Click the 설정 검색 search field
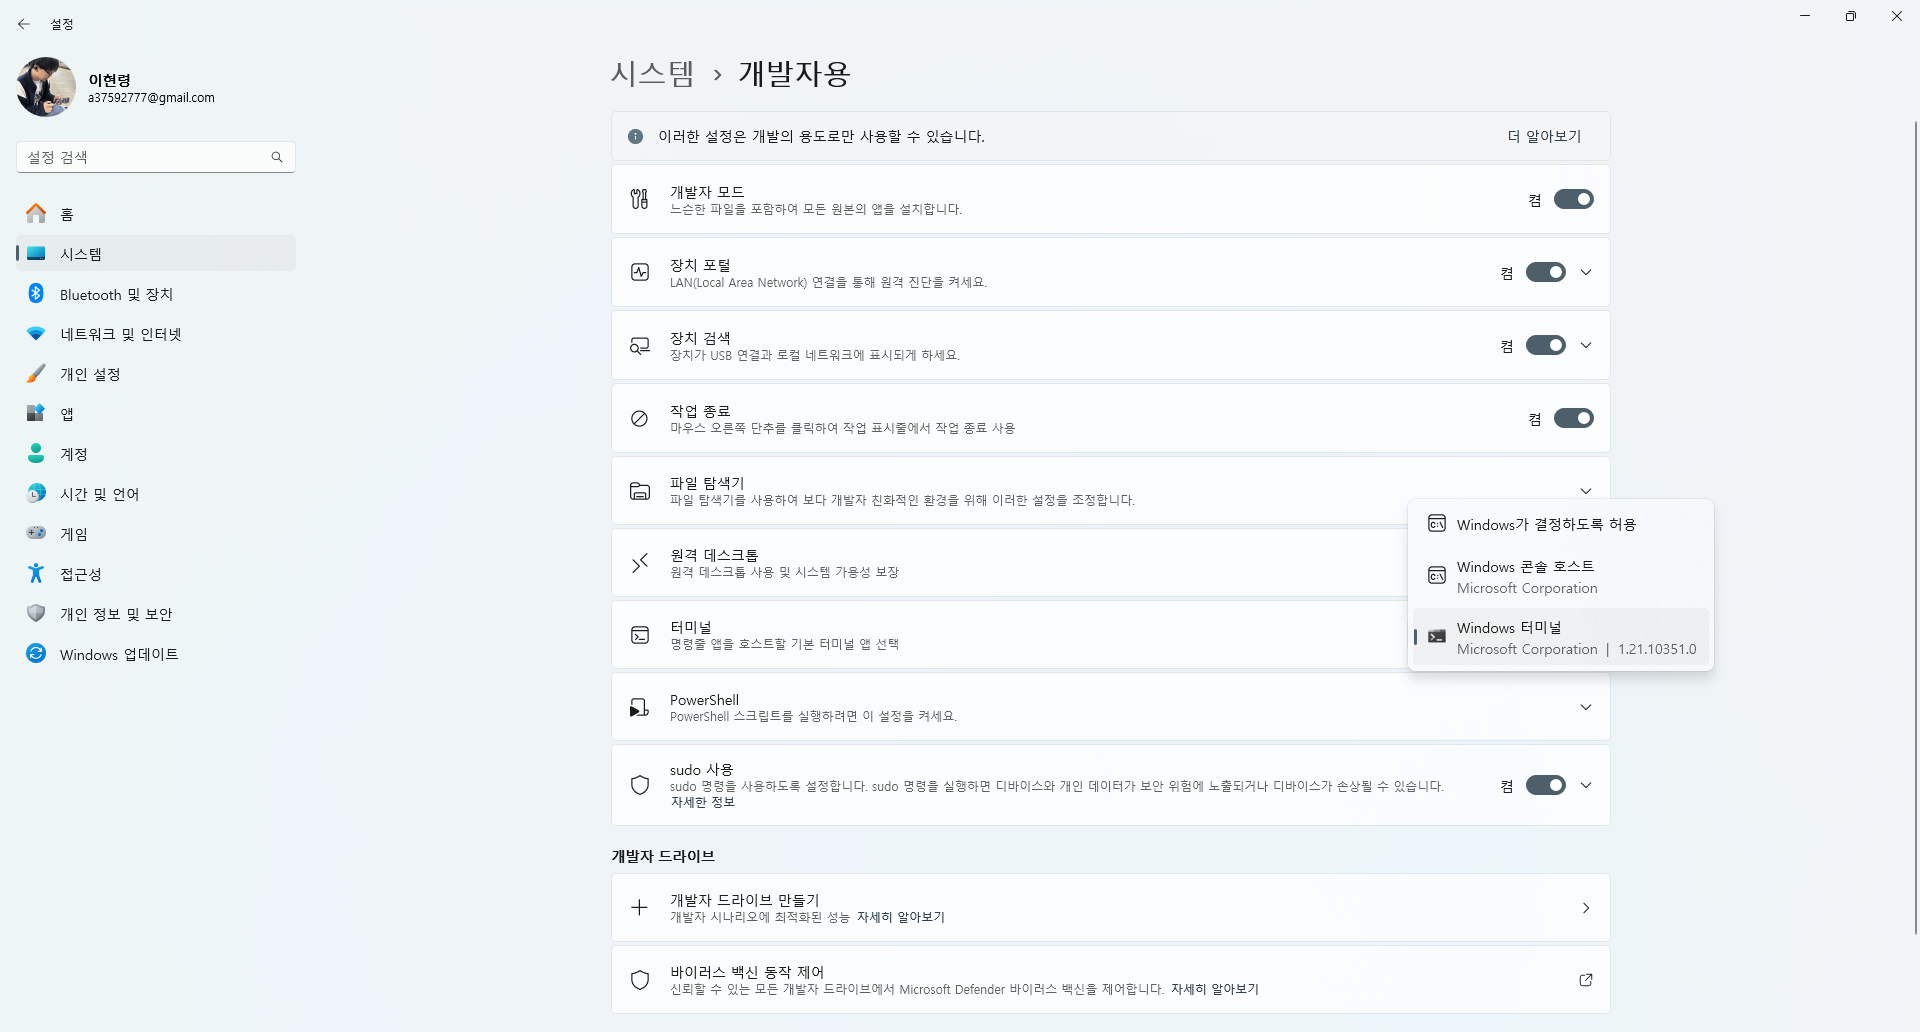Viewport: 1920px width, 1032px height. click(x=155, y=157)
